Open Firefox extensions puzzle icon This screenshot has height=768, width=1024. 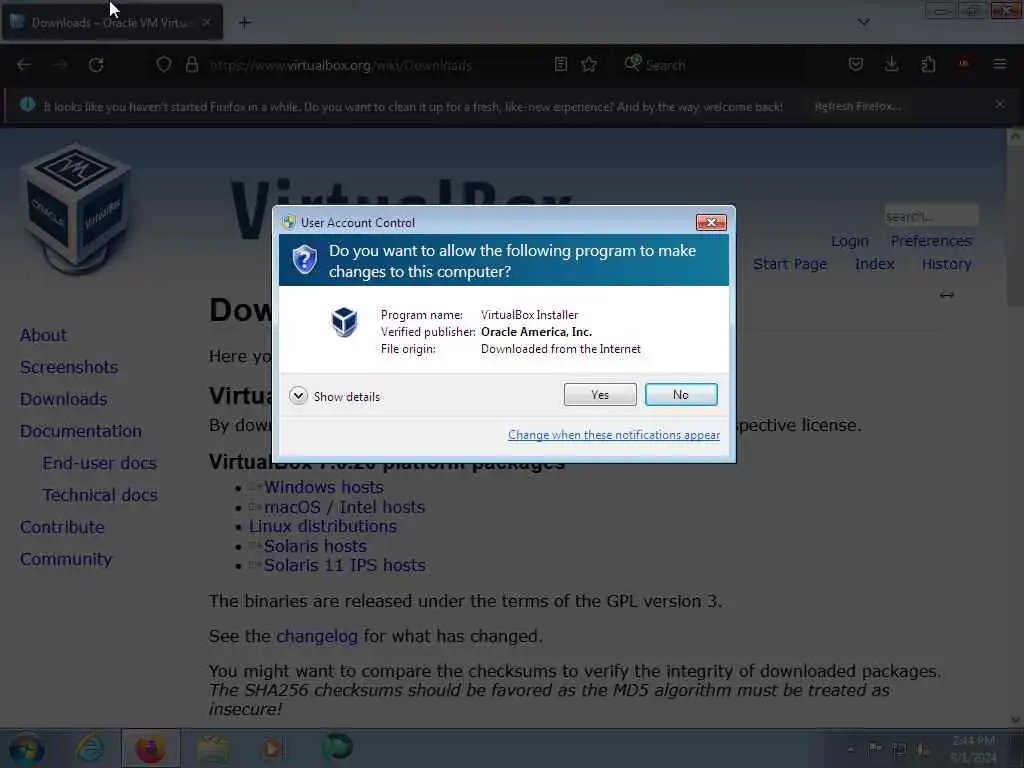click(x=928, y=64)
